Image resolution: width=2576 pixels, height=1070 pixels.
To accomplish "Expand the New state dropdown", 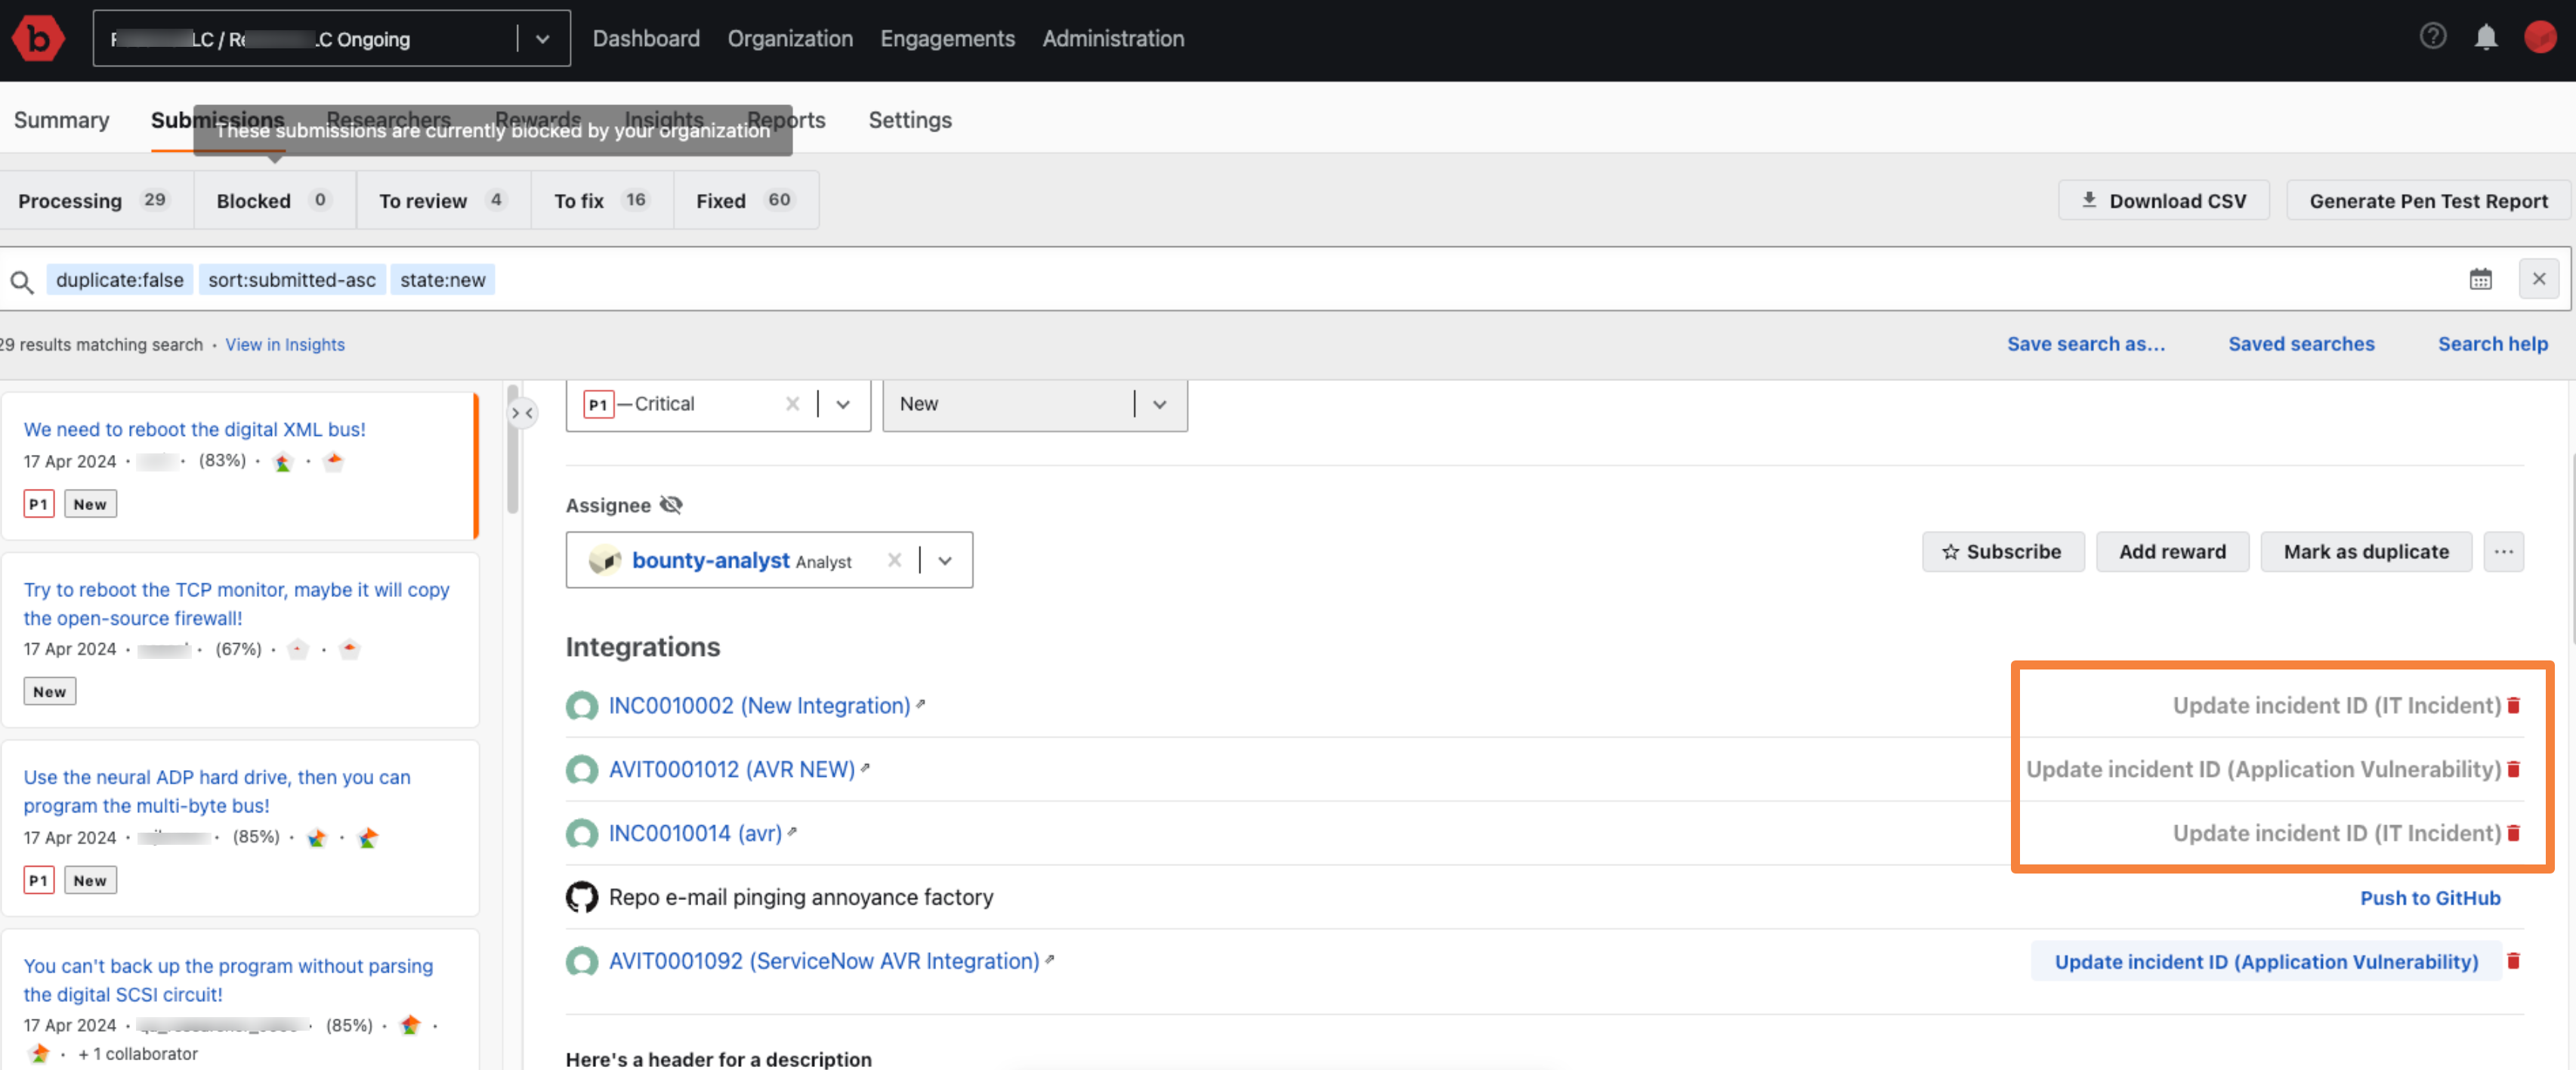I will (x=1159, y=404).
